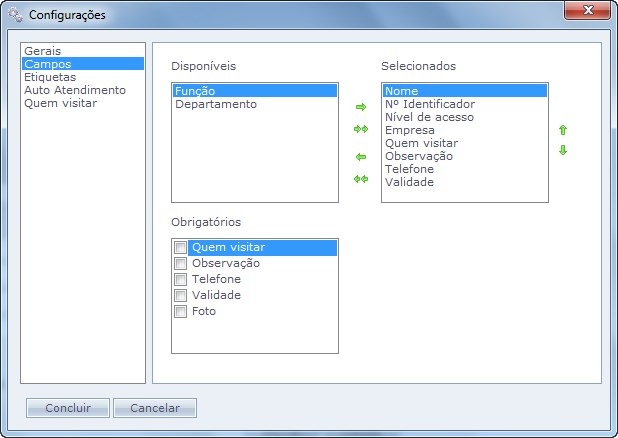Click the Cancelar button
Screen dimensions: 618x438
[x=155, y=408]
